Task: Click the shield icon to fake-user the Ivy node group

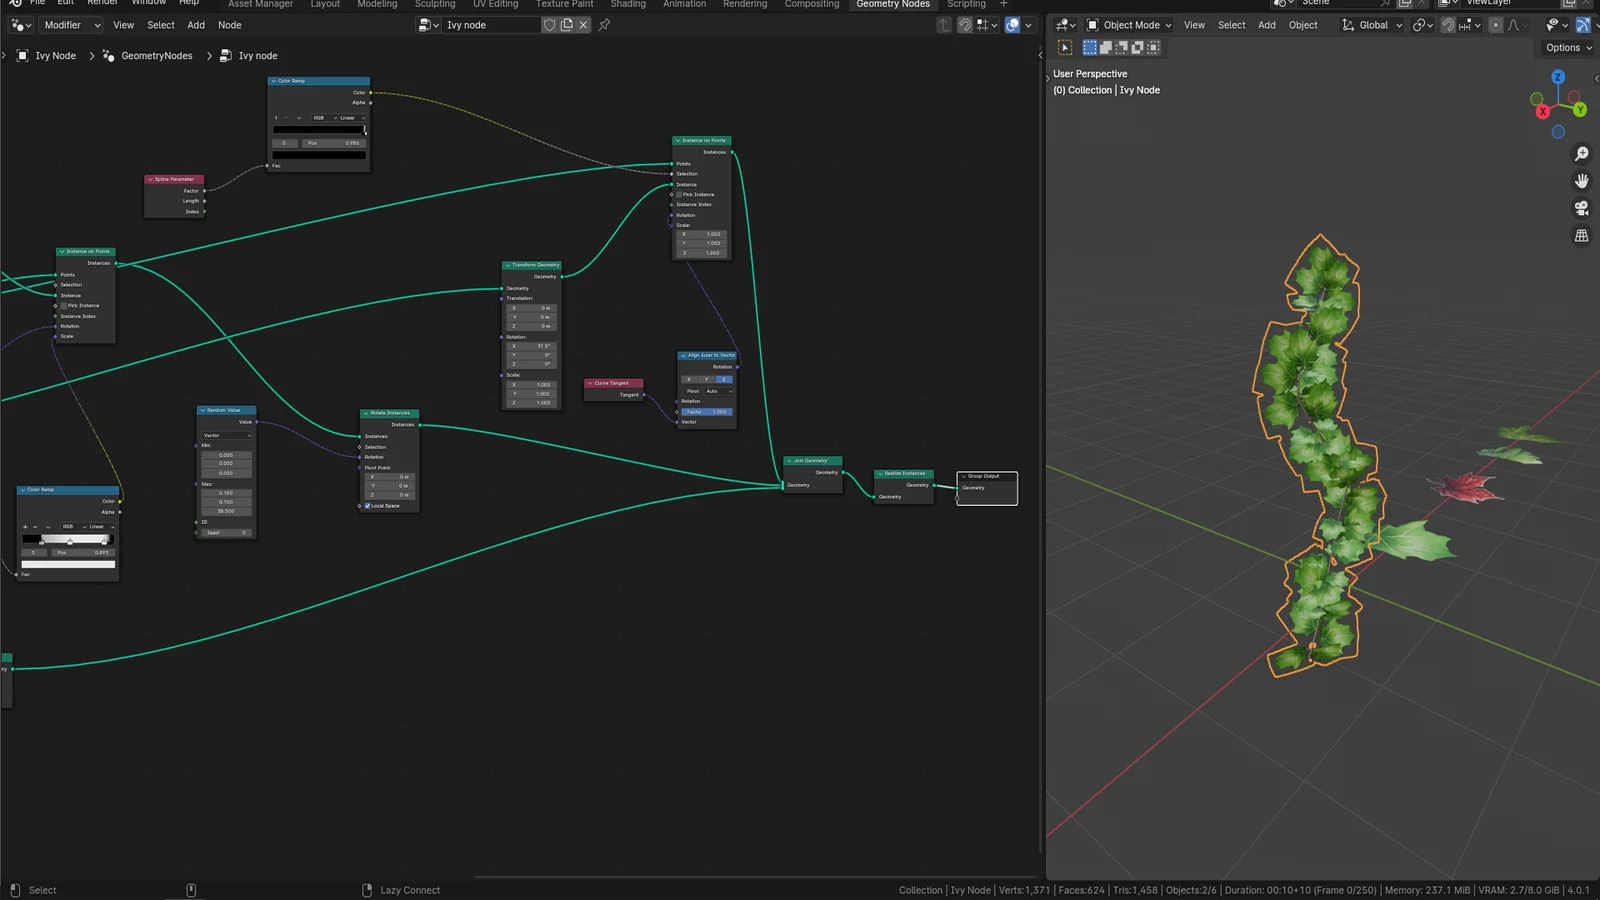Action: coord(549,24)
